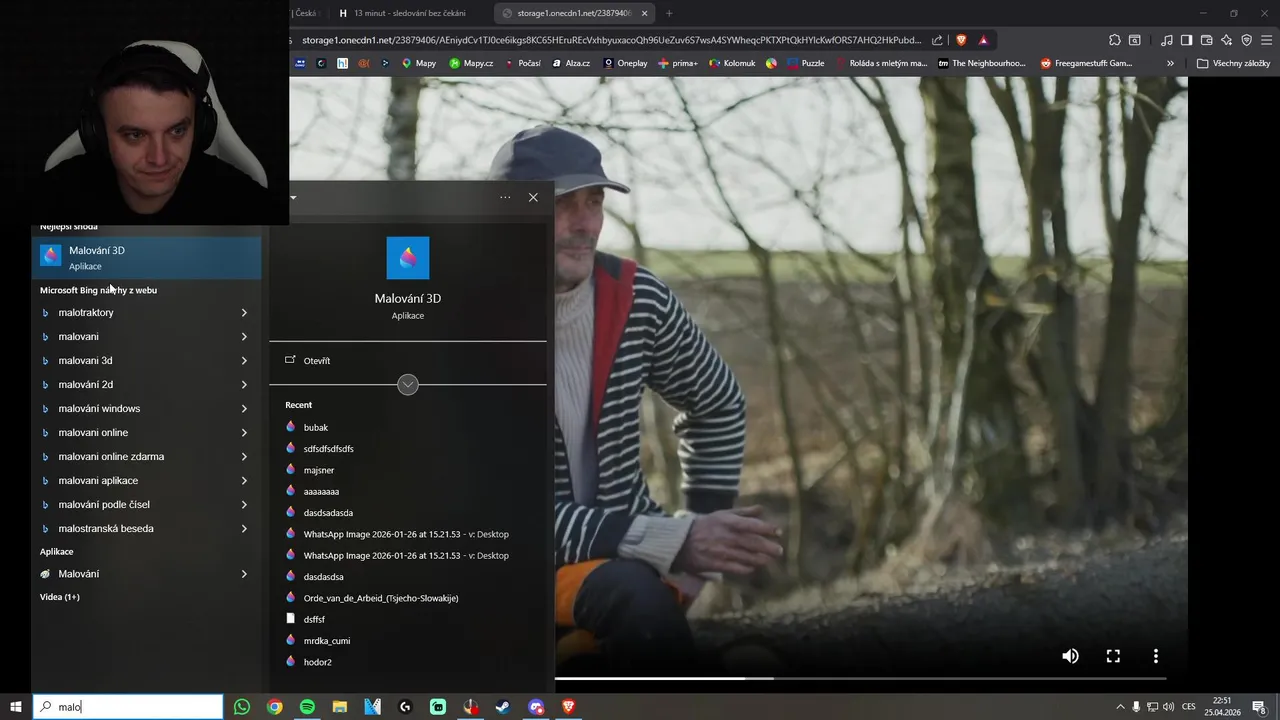Open Spotify from the taskbar
The width and height of the screenshot is (1280, 720).
pos(307,707)
